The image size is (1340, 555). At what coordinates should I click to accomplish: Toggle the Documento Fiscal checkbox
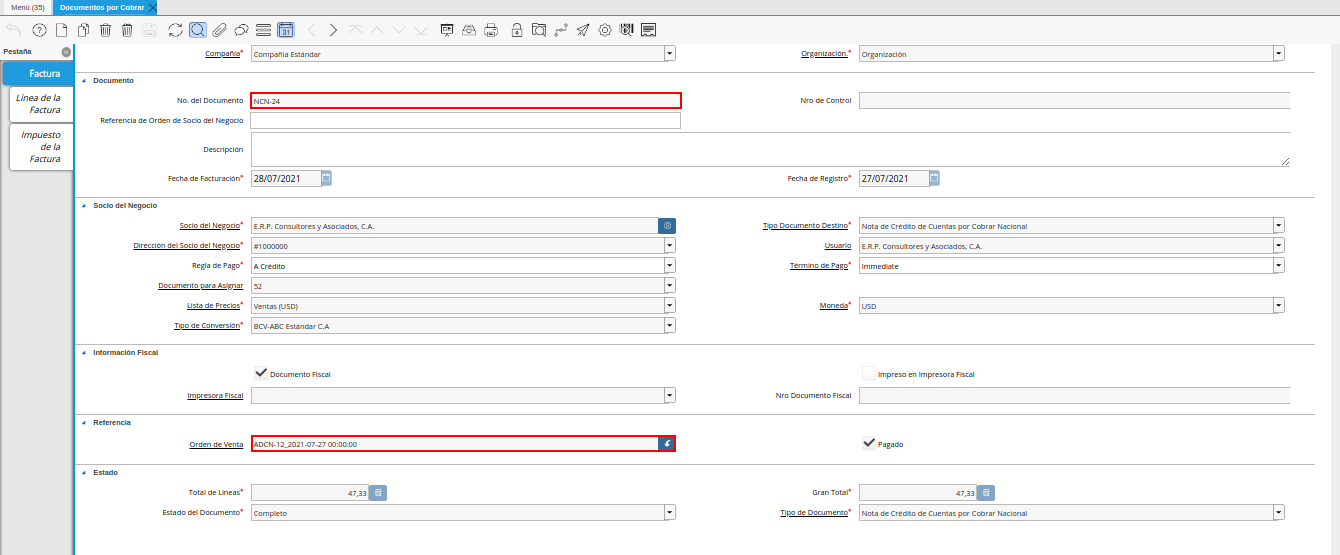pyautogui.click(x=261, y=373)
